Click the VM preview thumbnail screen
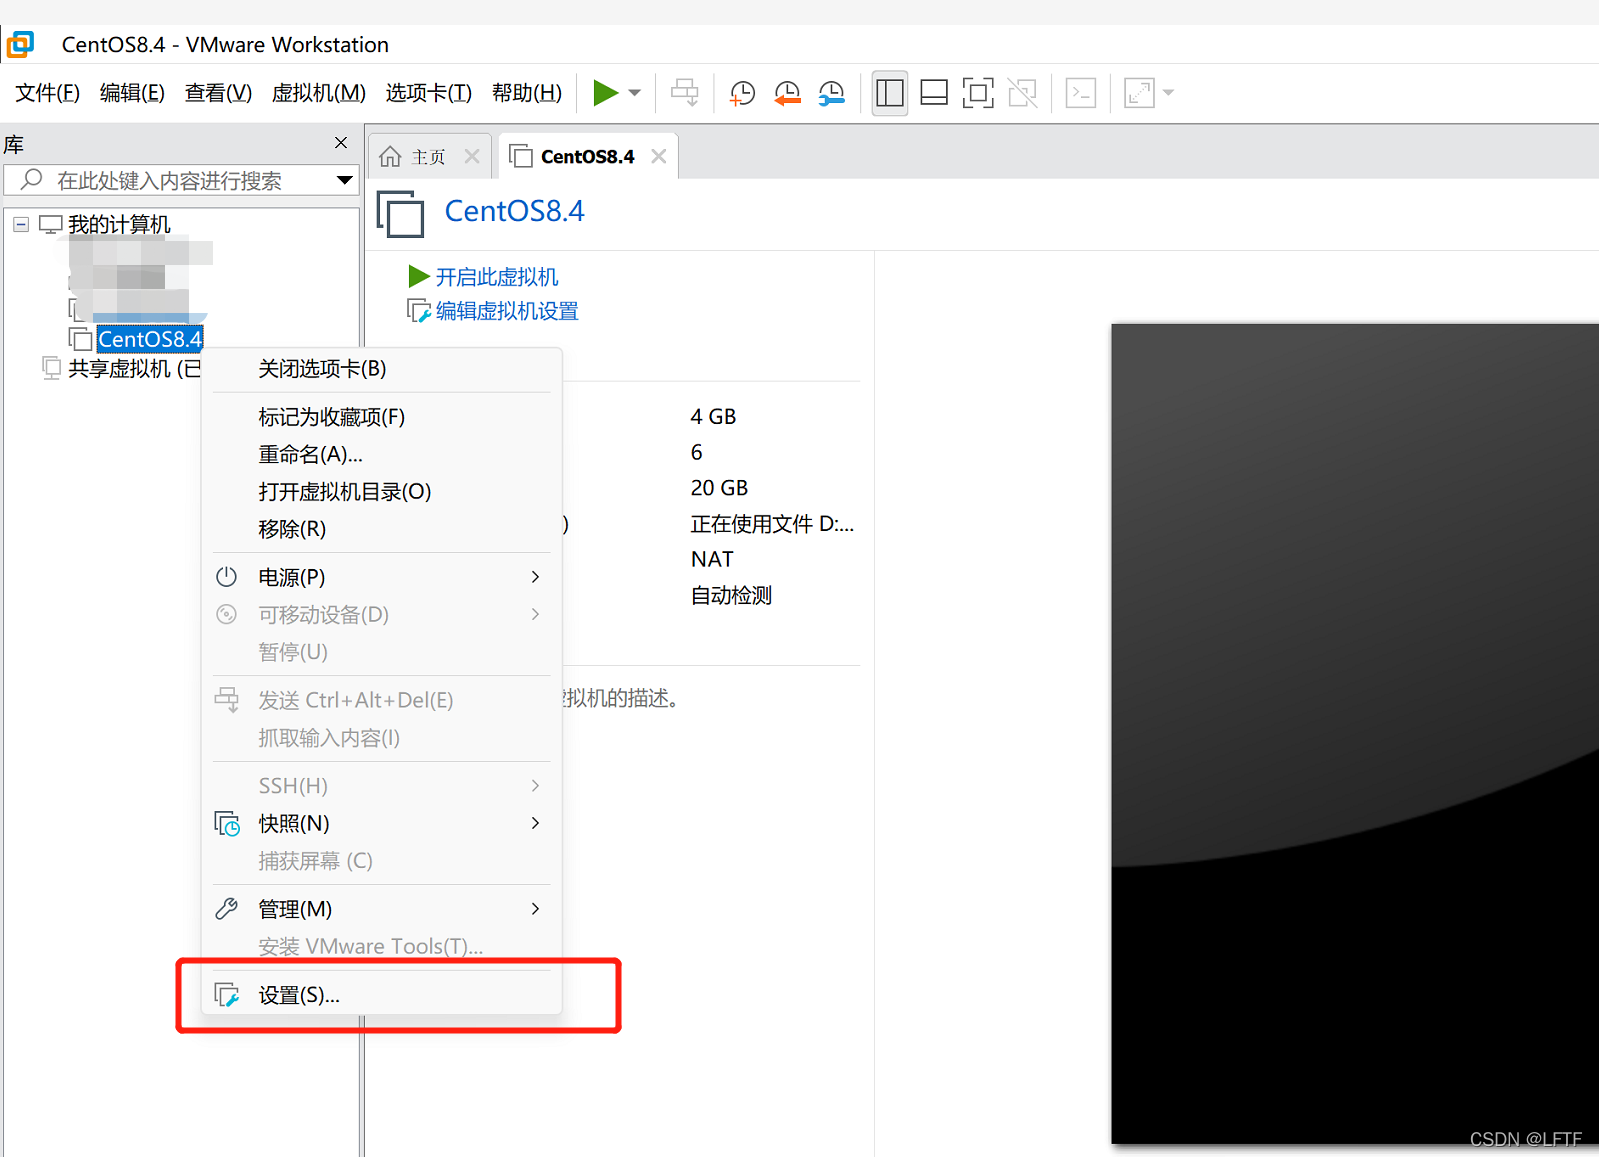The image size is (1599, 1157). point(1355,733)
